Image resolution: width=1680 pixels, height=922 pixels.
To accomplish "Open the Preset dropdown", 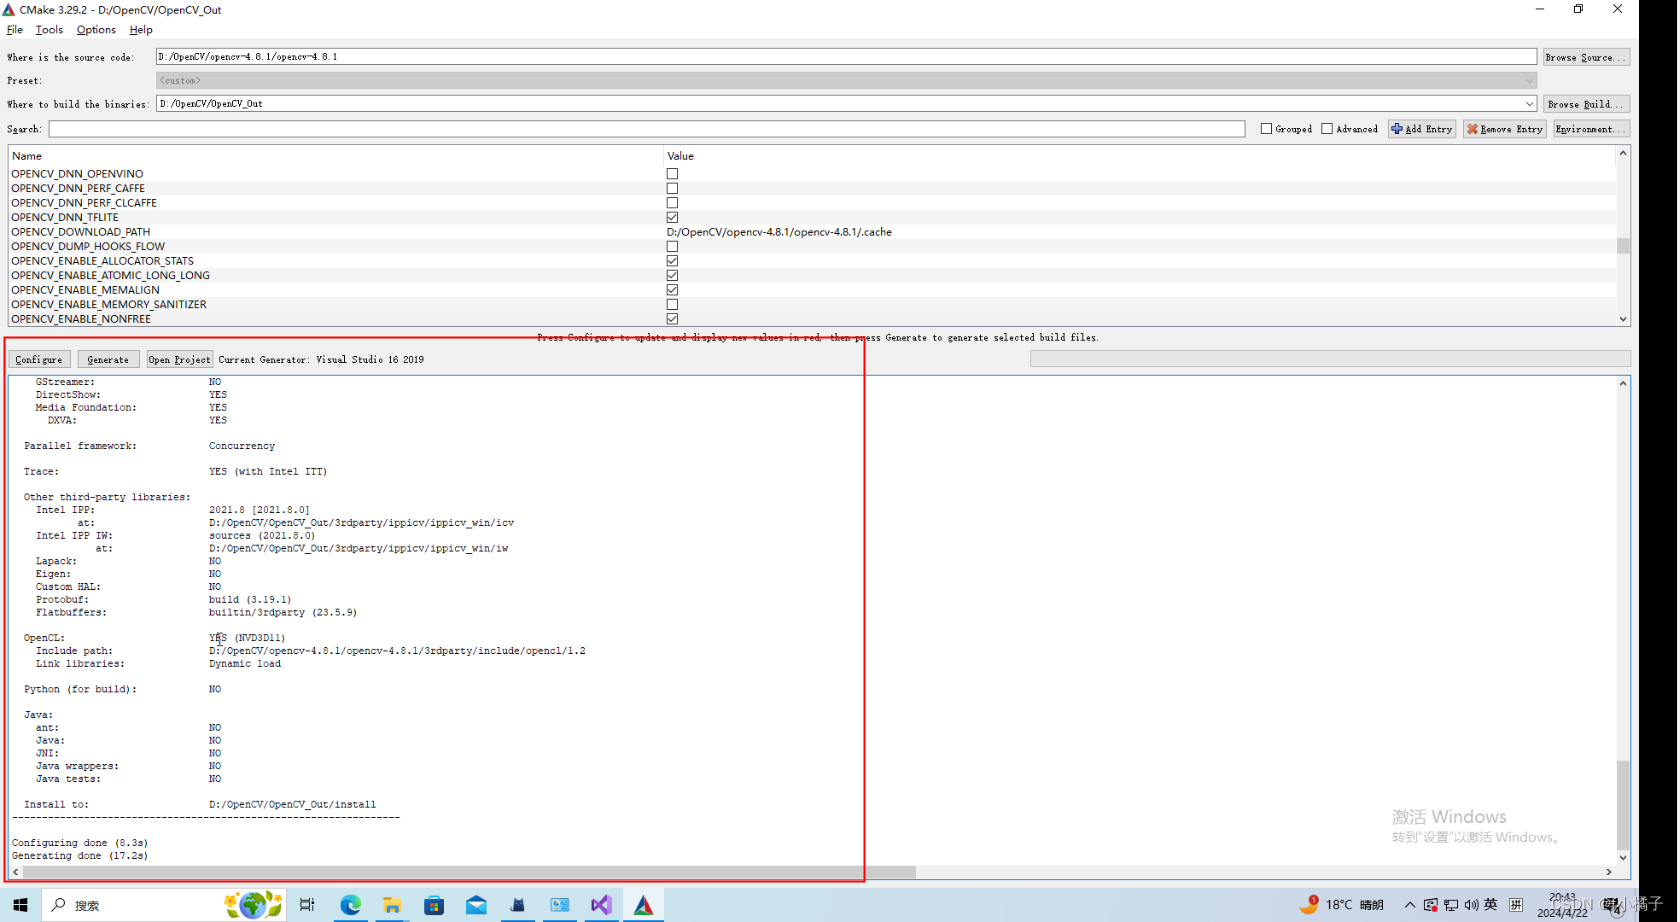I will coord(1529,80).
